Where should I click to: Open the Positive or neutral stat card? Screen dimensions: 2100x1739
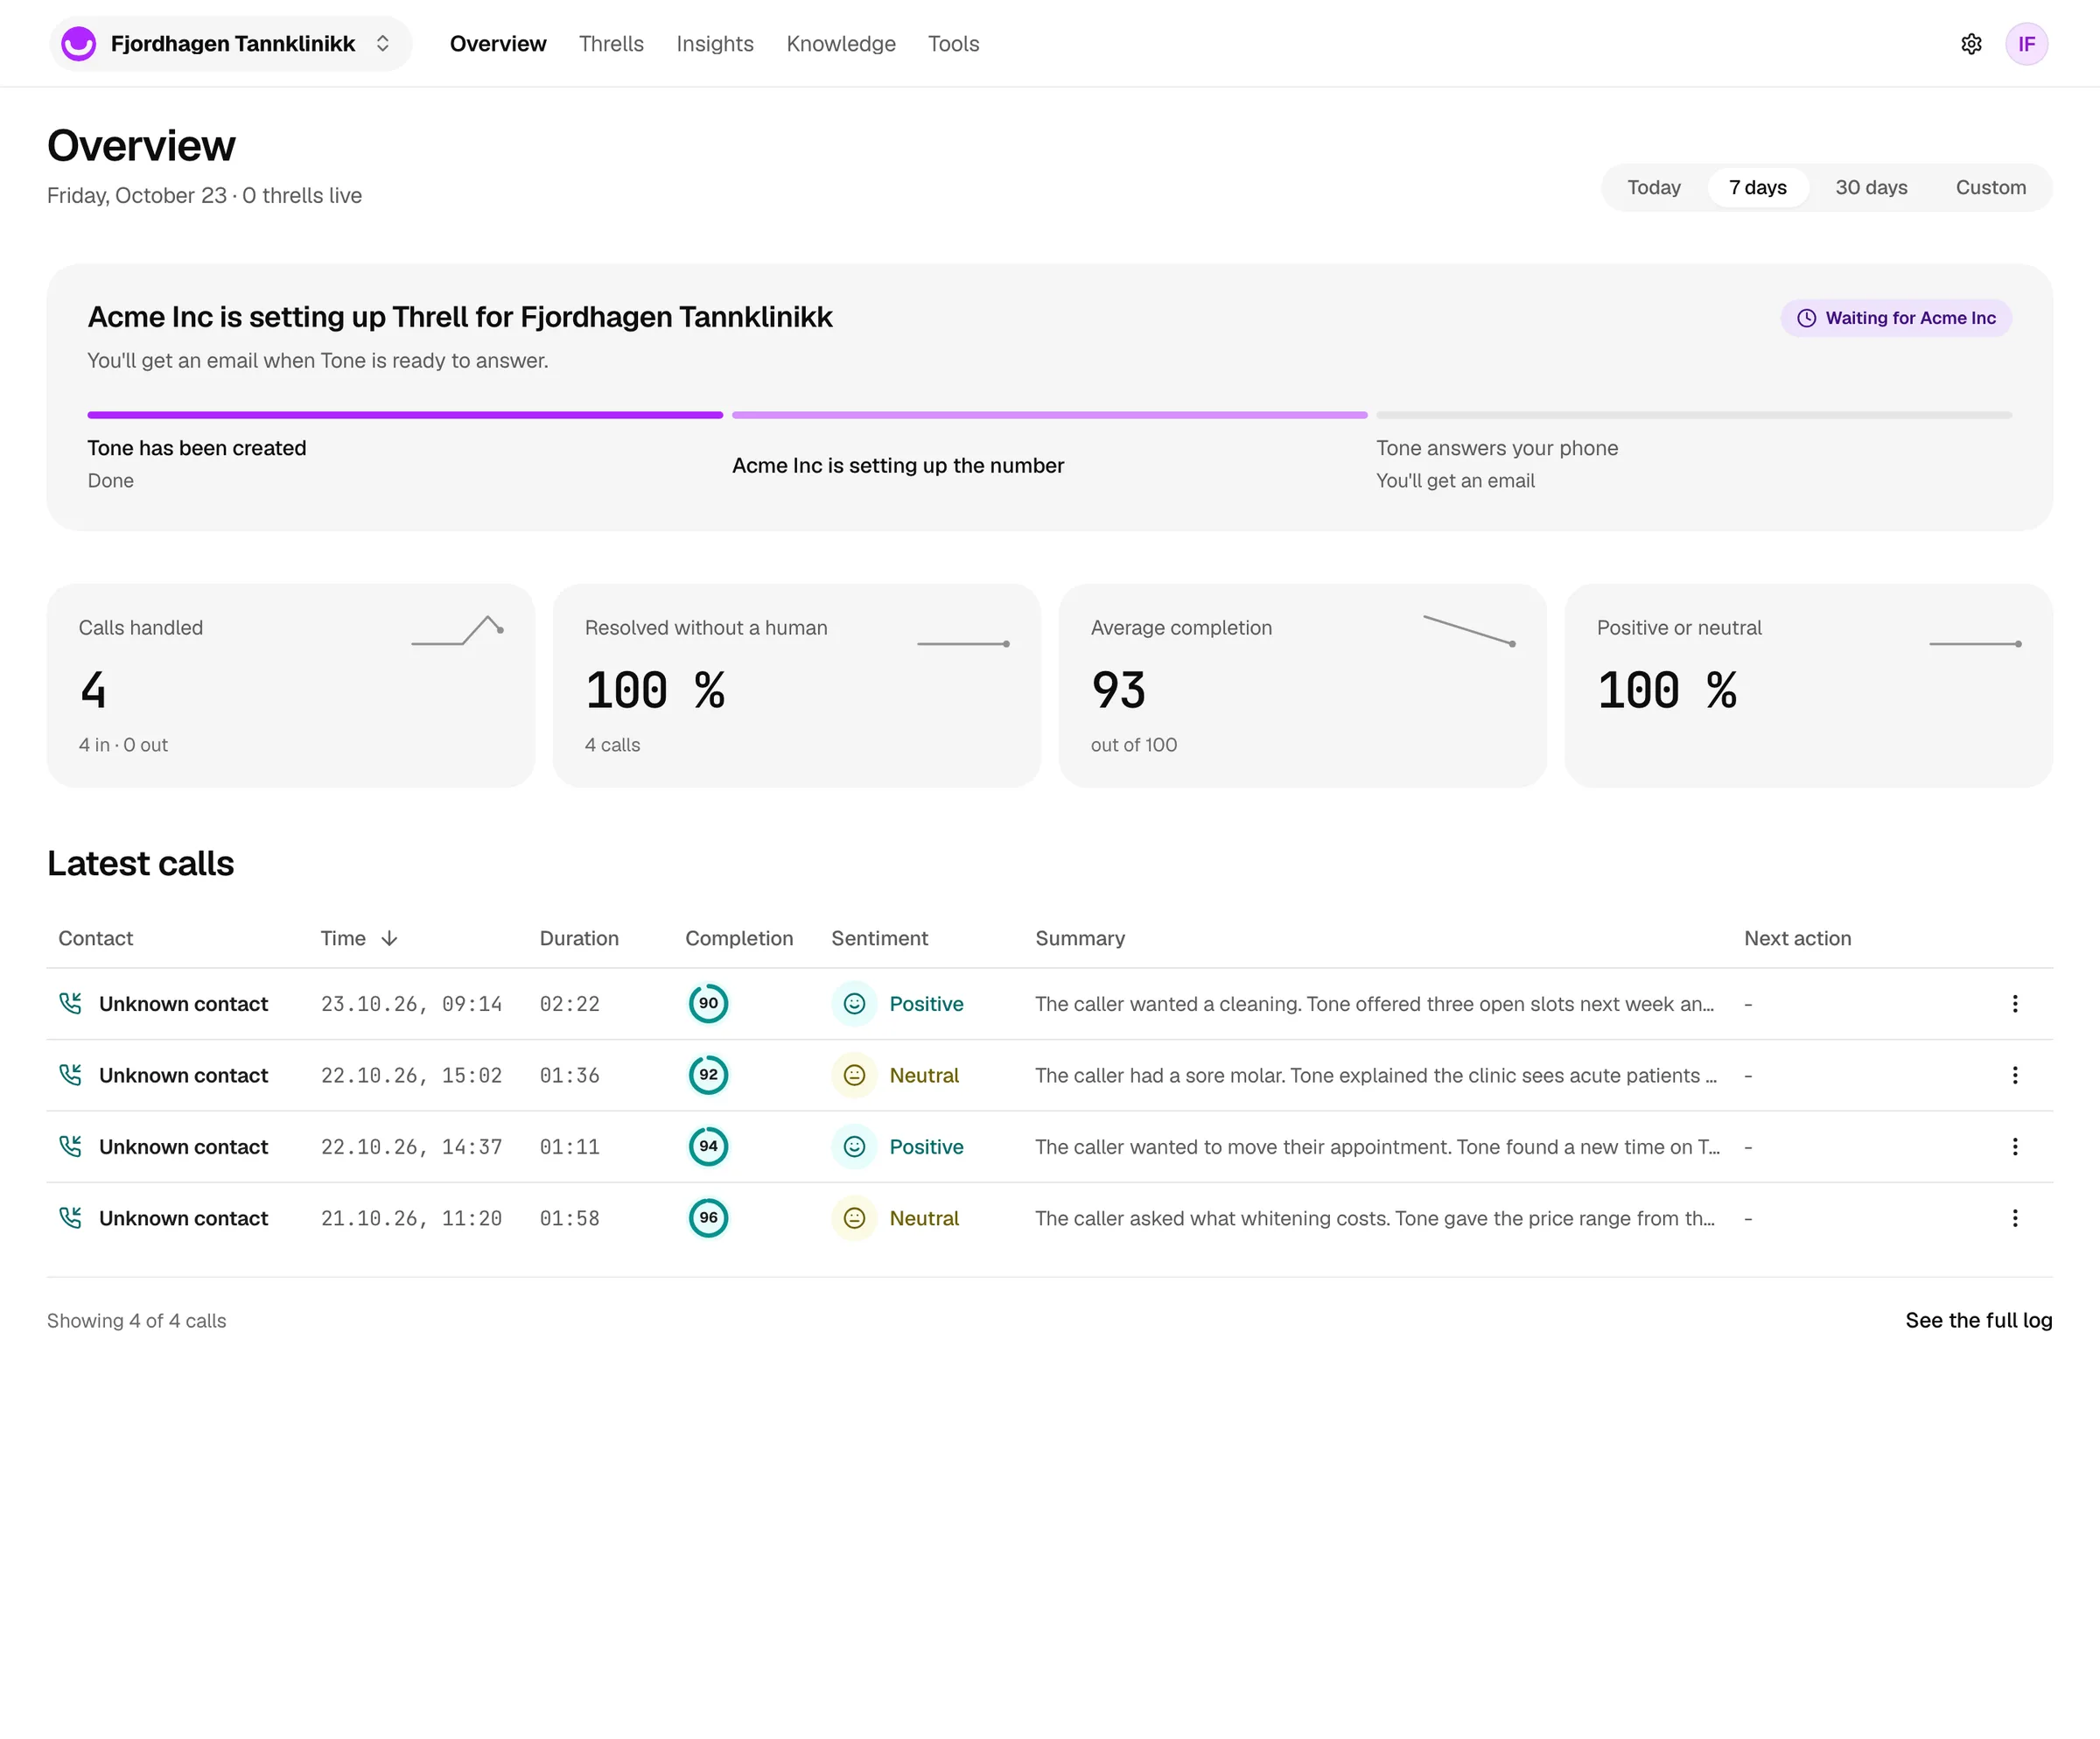[1808, 686]
